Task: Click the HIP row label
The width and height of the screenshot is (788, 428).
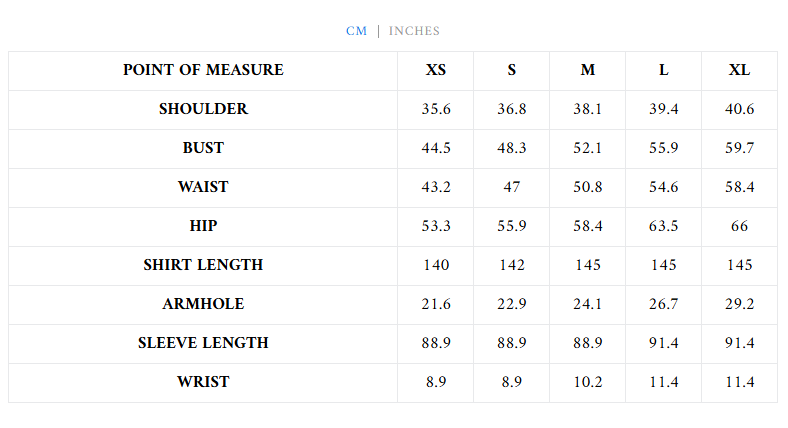Action: tap(203, 226)
